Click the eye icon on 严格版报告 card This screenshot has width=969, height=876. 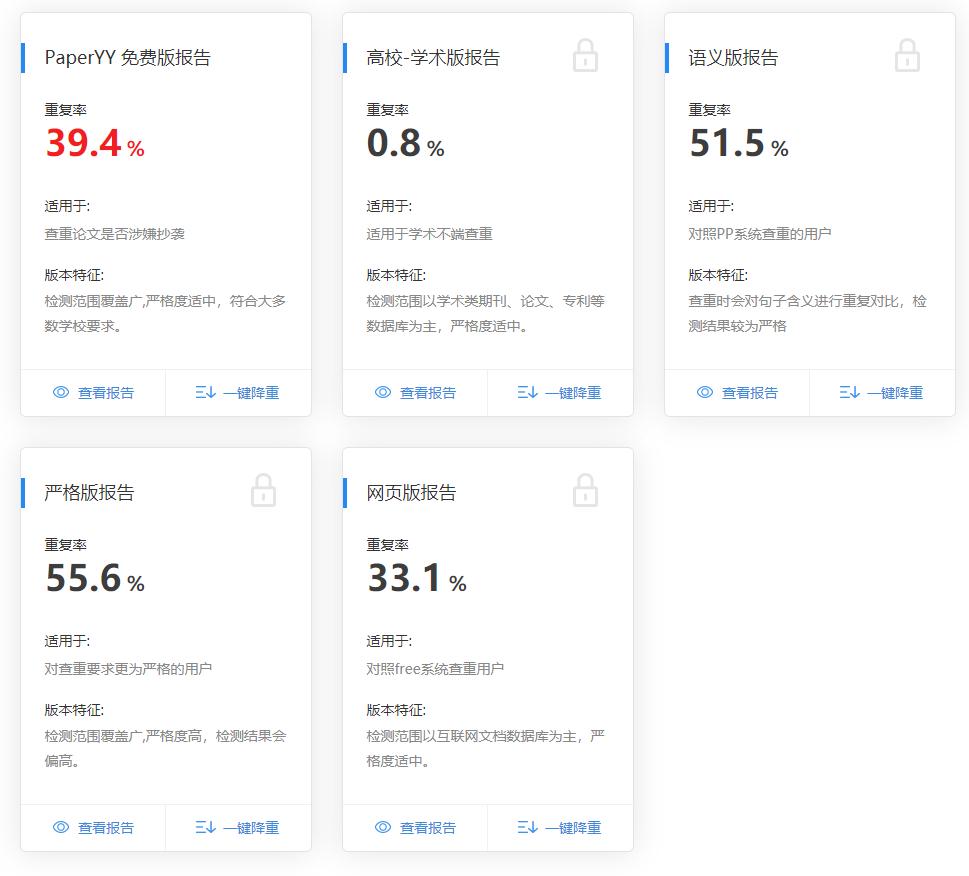click(x=62, y=827)
